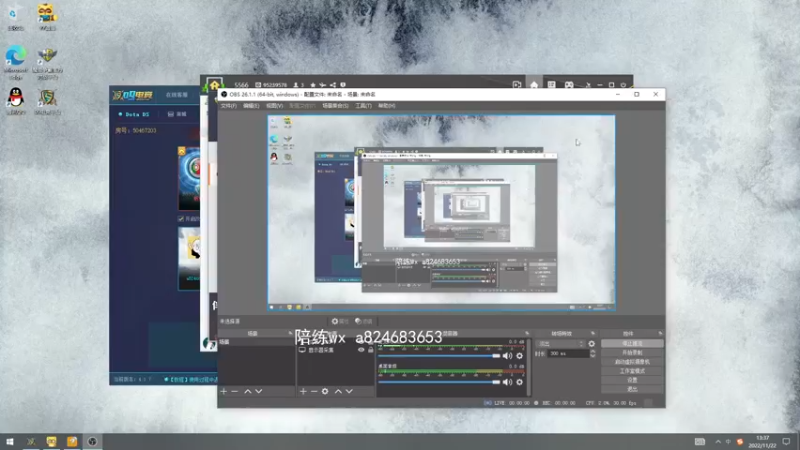Mute the upper mixer channel speaker icon
800x450 pixels.
pyautogui.click(x=507, y=356)
